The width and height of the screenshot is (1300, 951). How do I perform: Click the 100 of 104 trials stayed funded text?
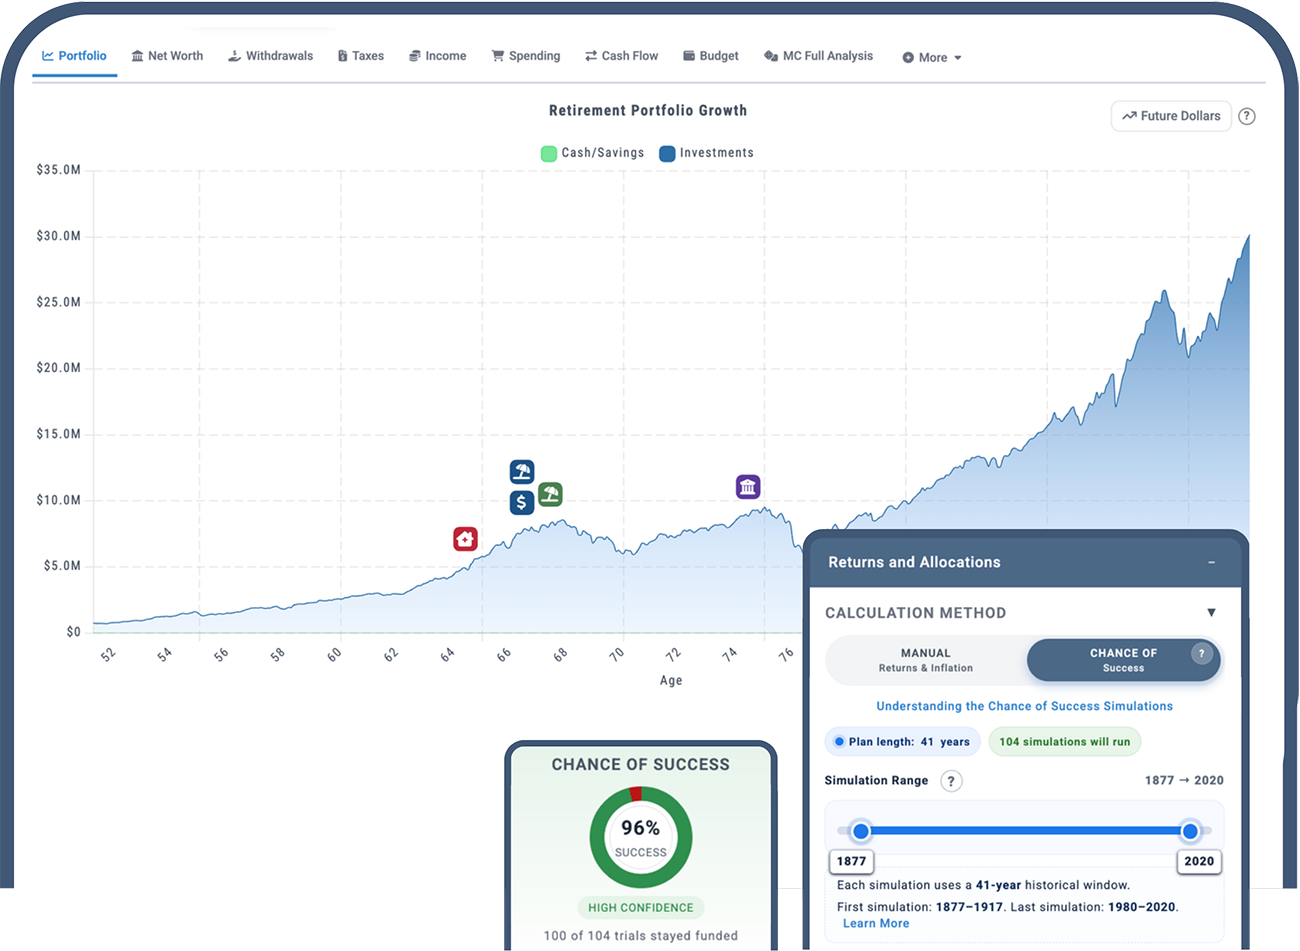[640, 936]
